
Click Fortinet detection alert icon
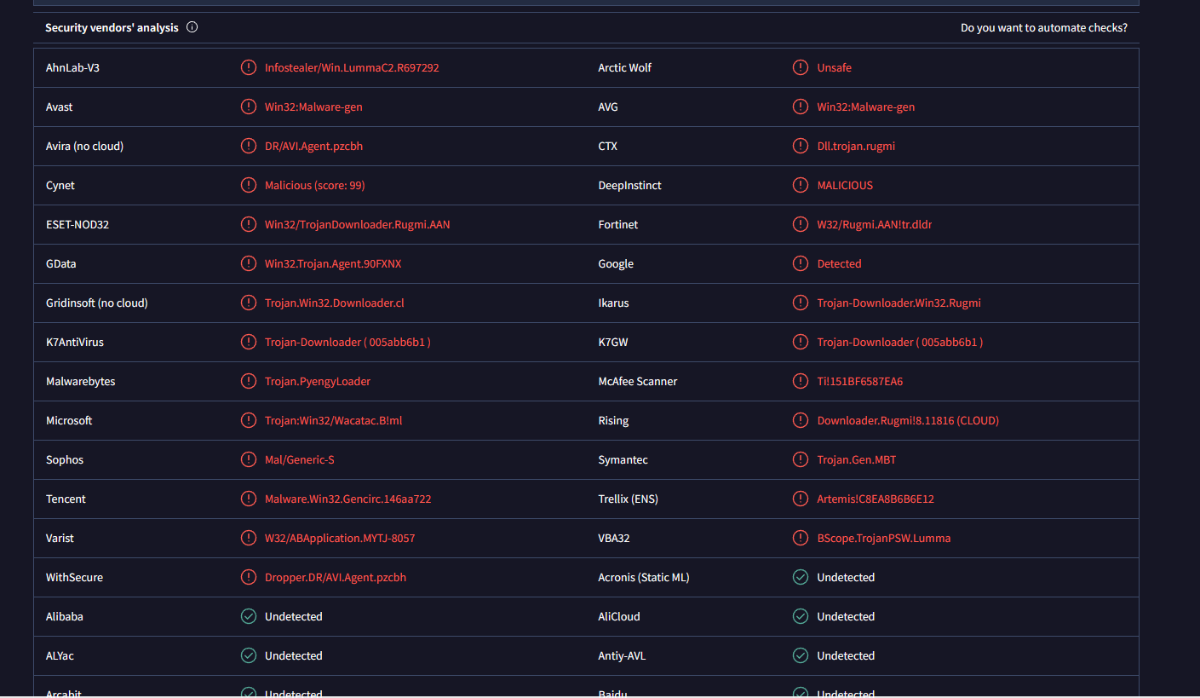(800, 225)
